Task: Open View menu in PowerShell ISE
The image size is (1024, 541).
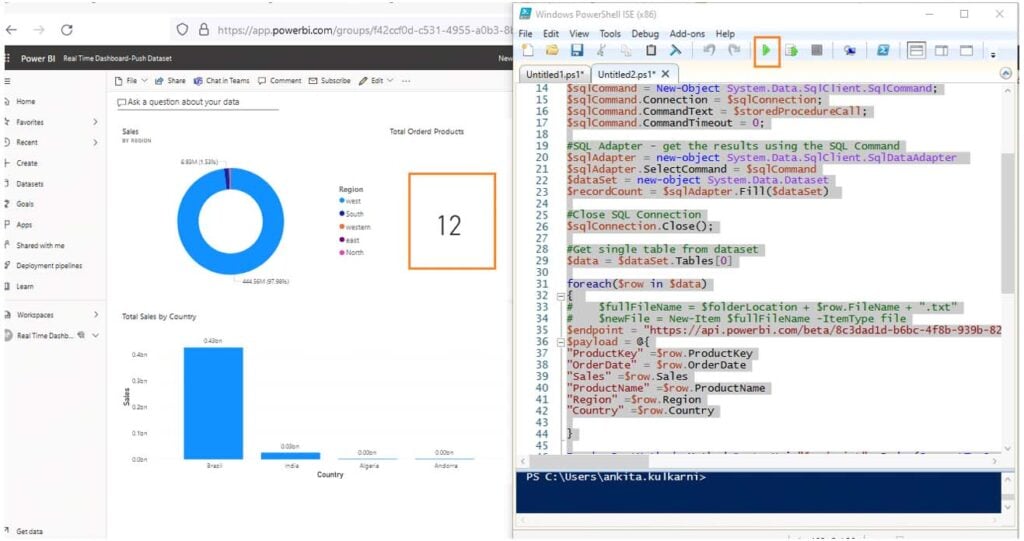Action: pos(579,33)
